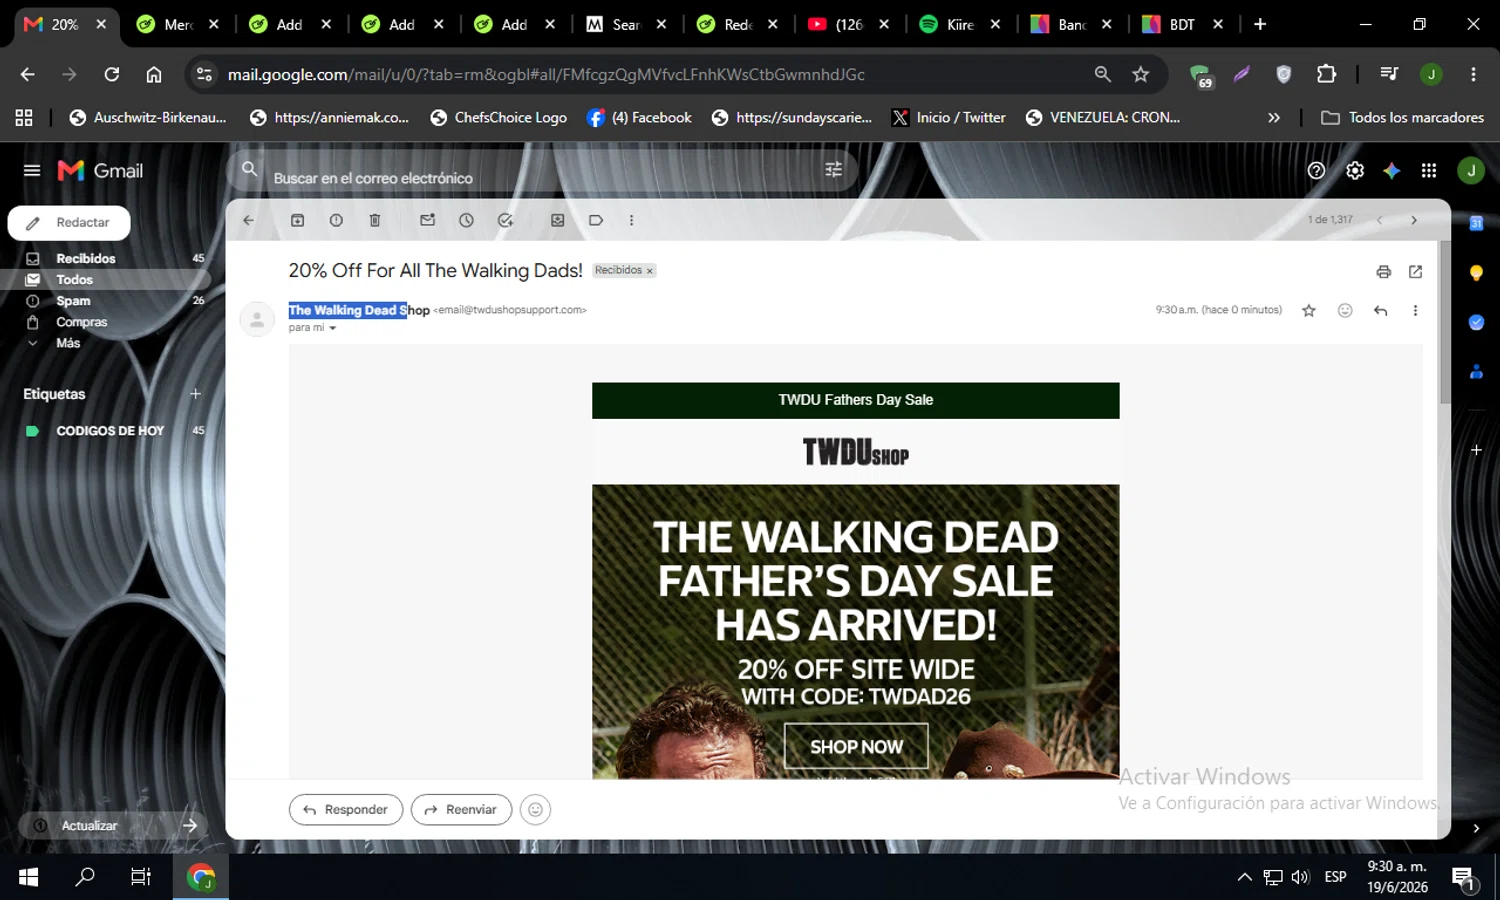Click the Redactar compose button
Screen dimensions: 1500x900
pyautogui.click(x=69, y=223)
